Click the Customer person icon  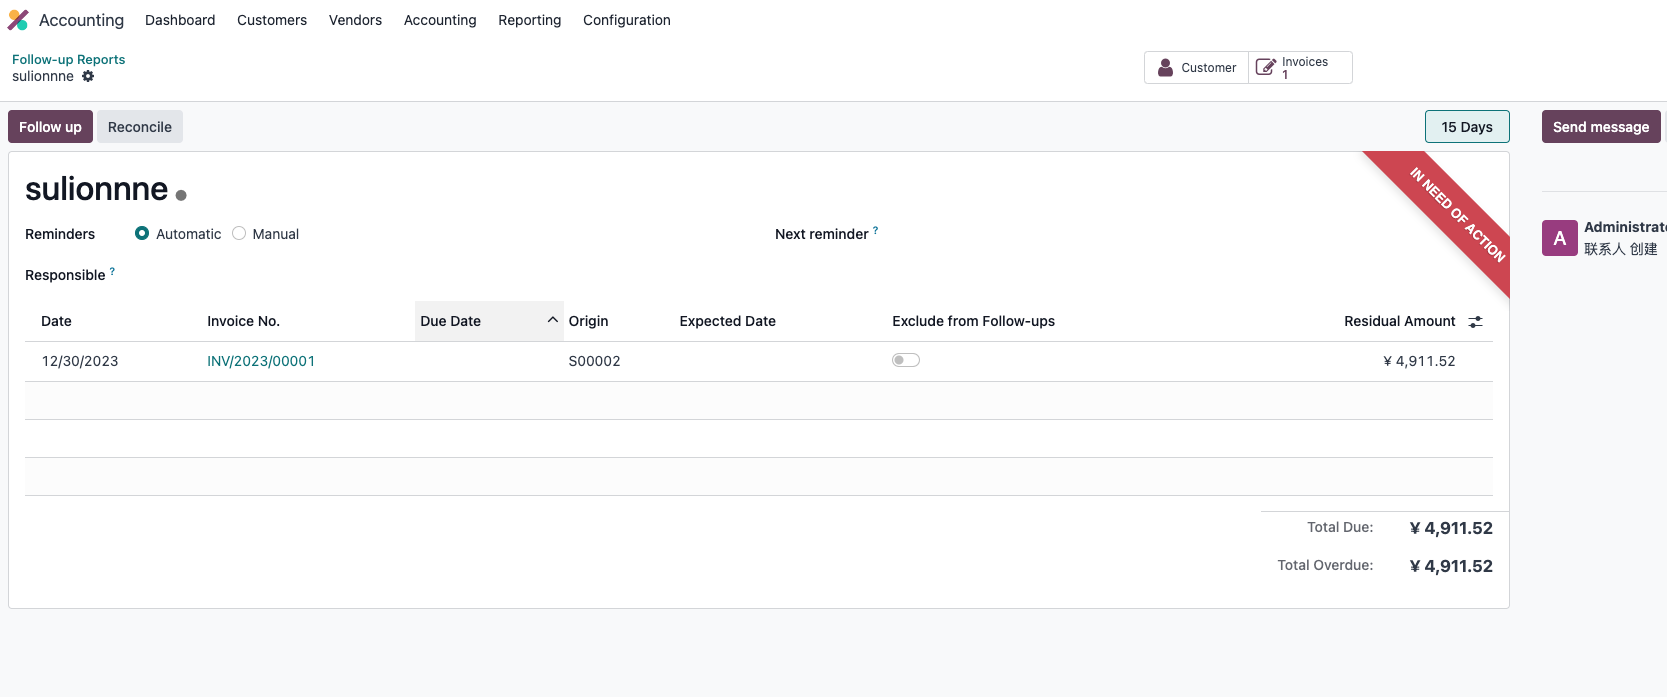click(1165, 67)
